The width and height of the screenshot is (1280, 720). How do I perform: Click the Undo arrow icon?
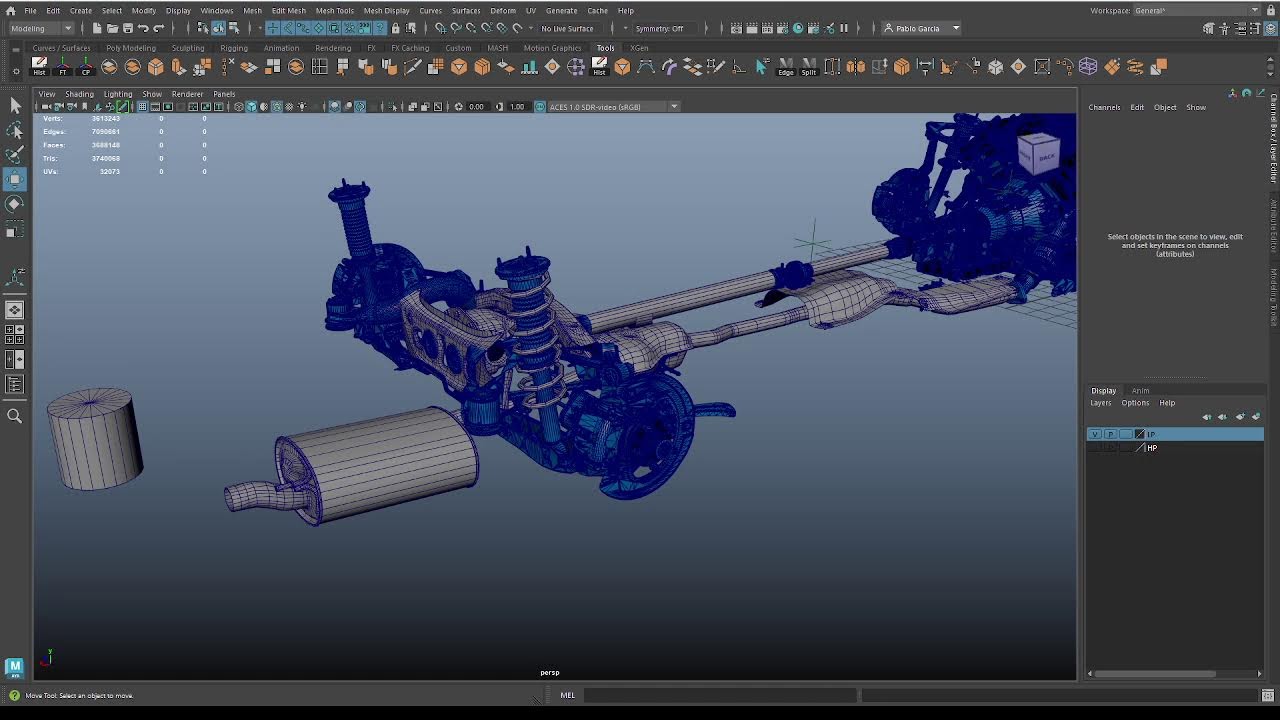click(x=143, y=28)
